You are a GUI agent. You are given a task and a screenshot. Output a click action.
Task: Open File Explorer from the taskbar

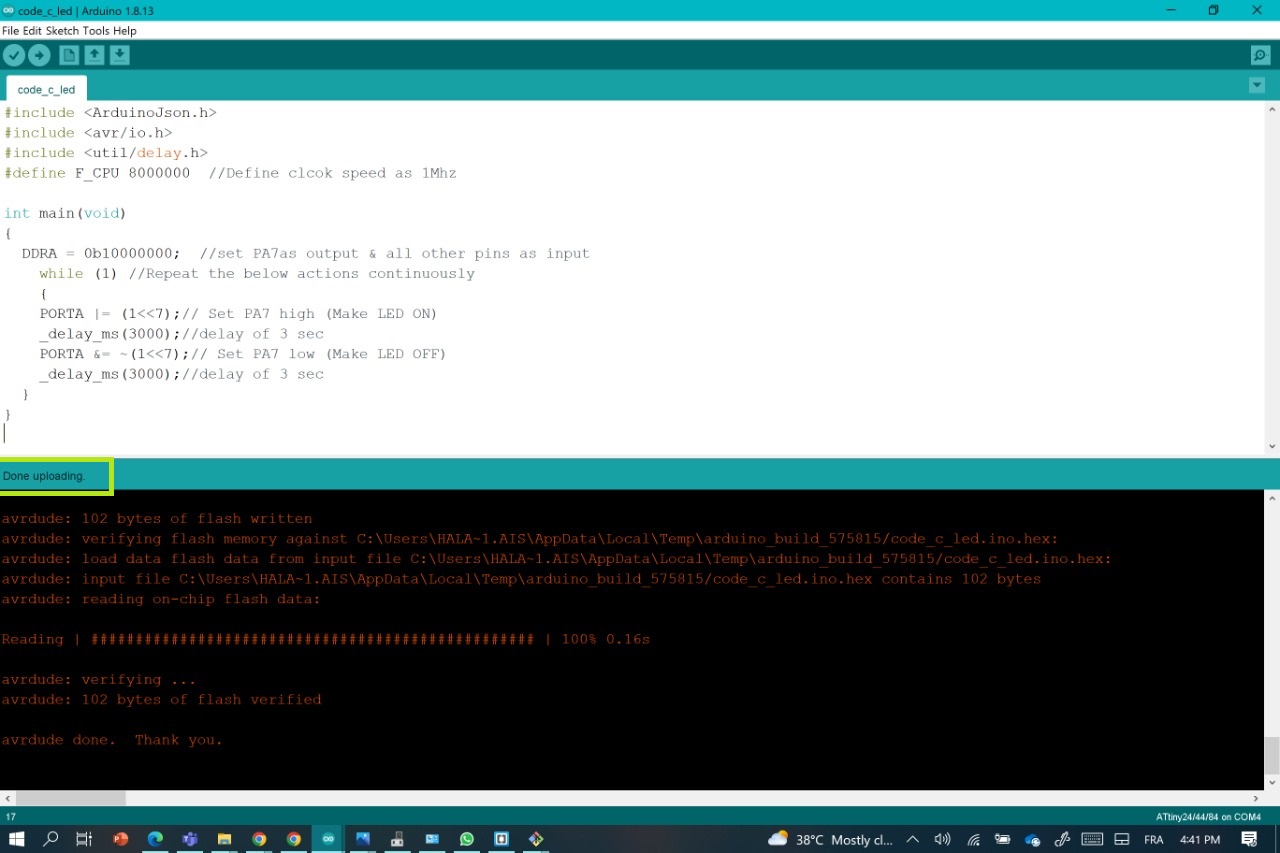[224, 839]
